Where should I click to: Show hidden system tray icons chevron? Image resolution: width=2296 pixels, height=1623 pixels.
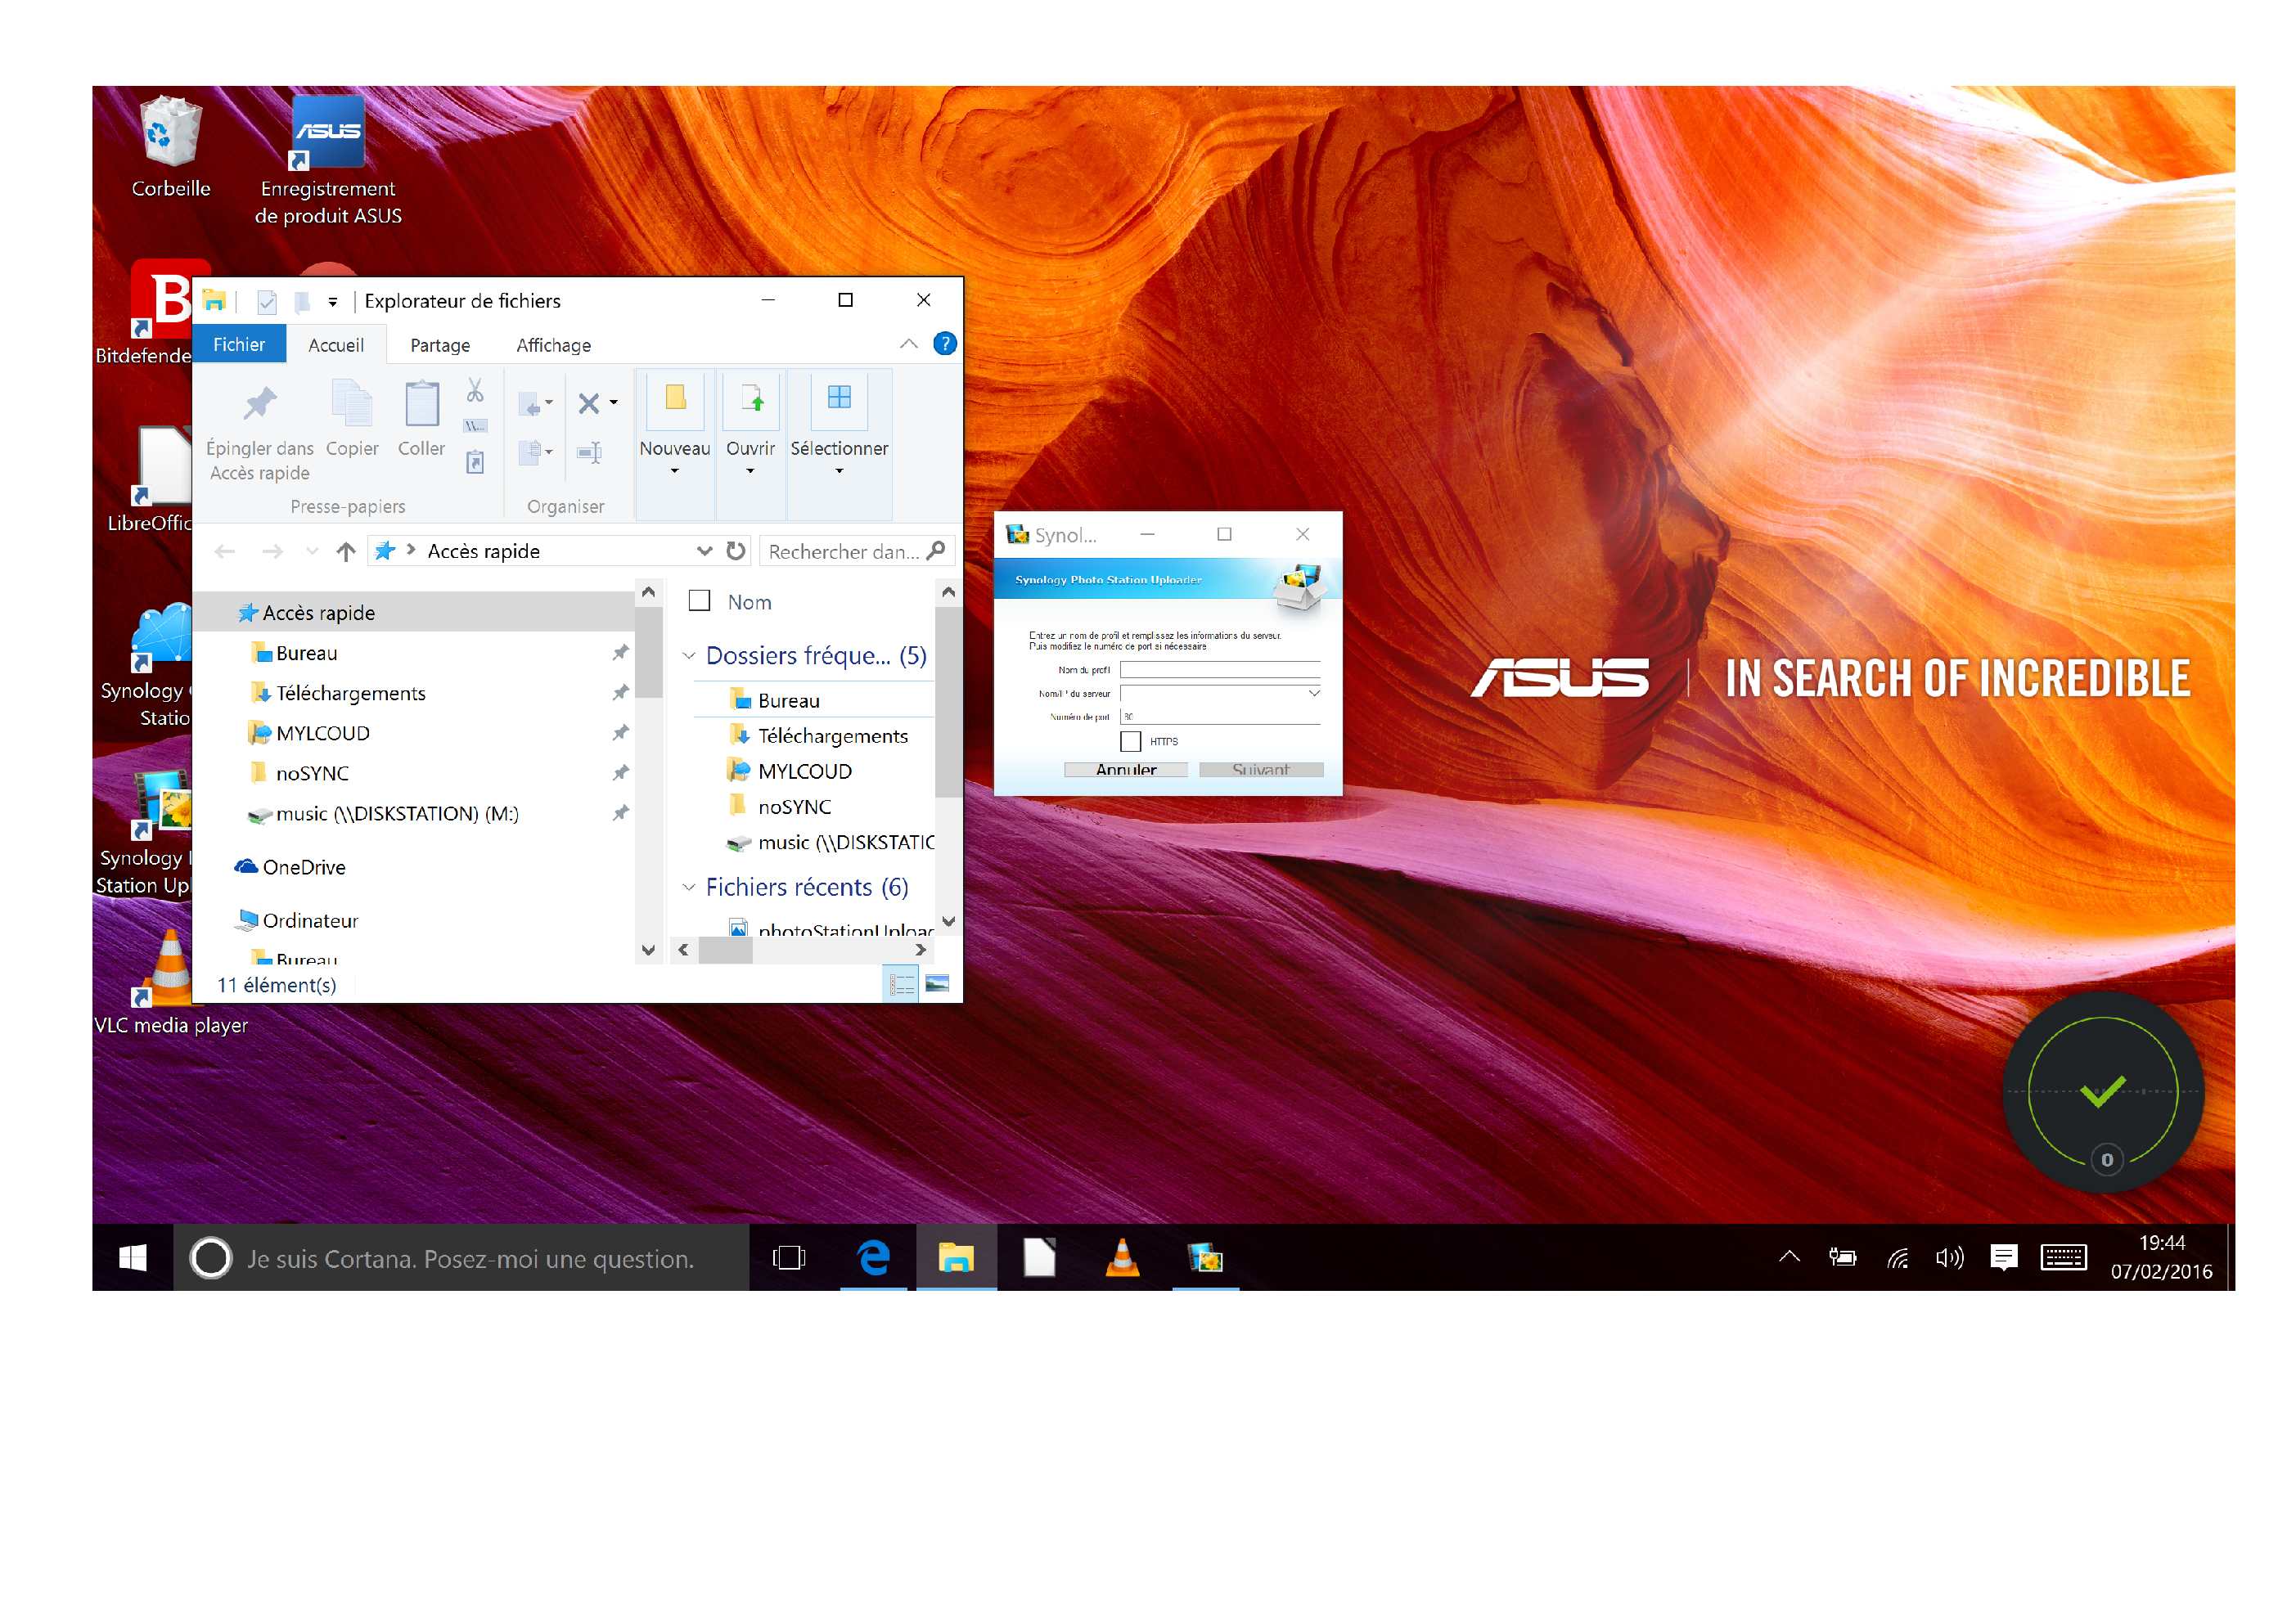coord(1790,1258)
